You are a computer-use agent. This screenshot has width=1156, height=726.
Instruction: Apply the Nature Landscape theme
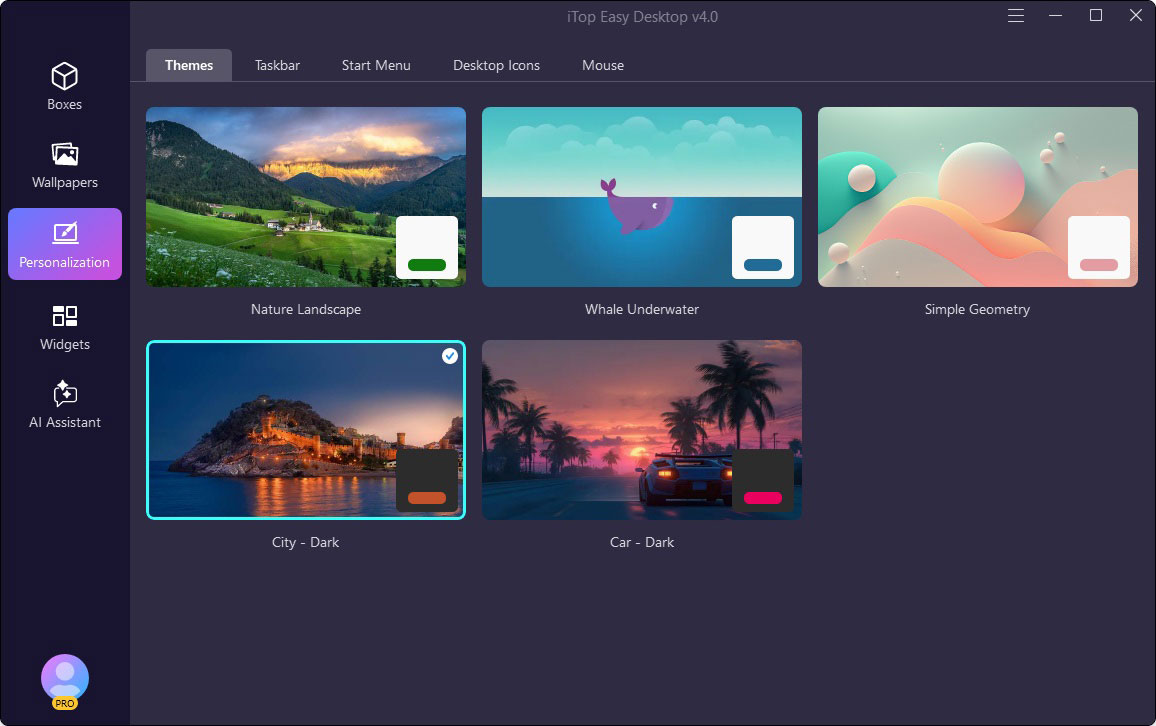coord(305,196)
